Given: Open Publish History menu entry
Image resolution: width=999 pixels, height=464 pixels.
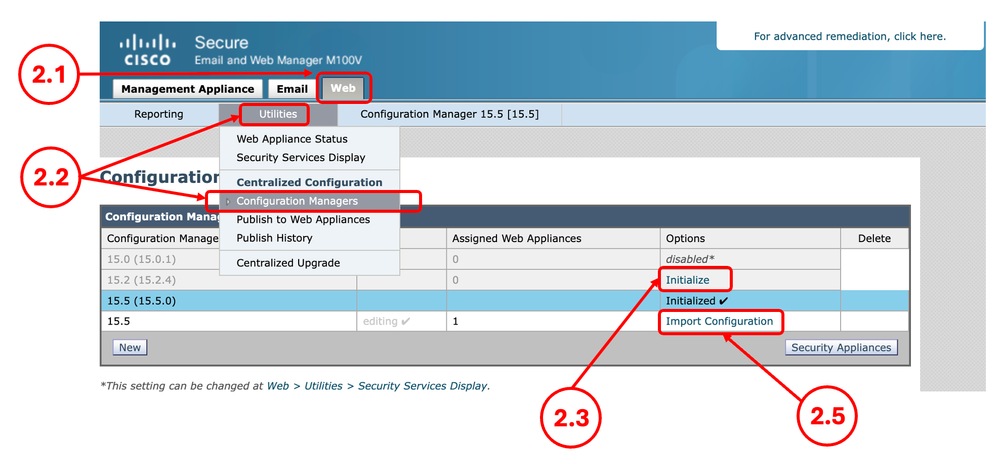Looking at the screenshot, I should [275, 238].
